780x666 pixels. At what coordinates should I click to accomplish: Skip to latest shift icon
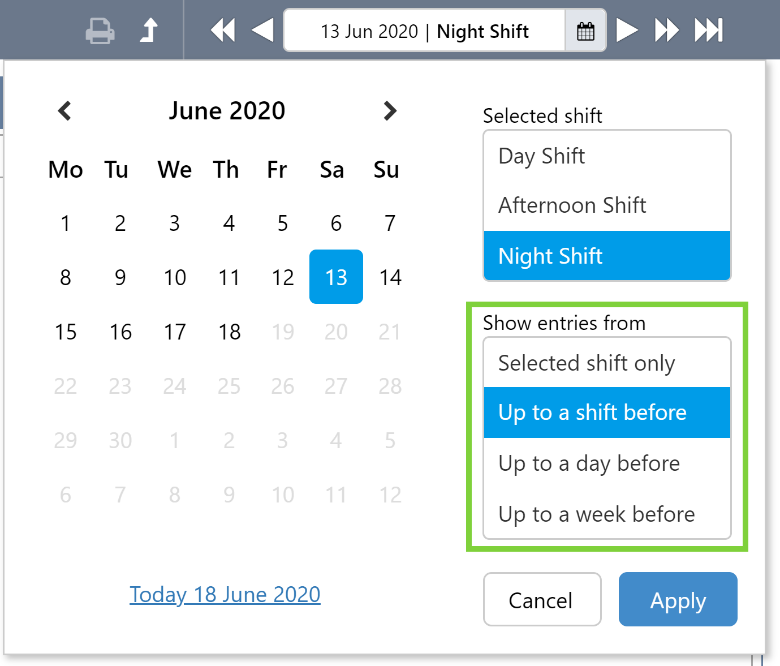click(x=709, y=31)
